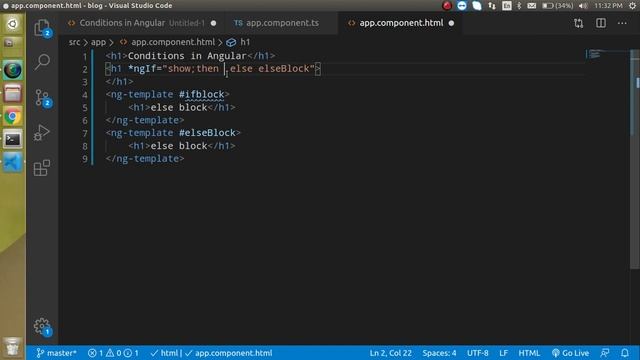
Task: Open the Bluetooth indicator in top bar
Action: [519, 5]
